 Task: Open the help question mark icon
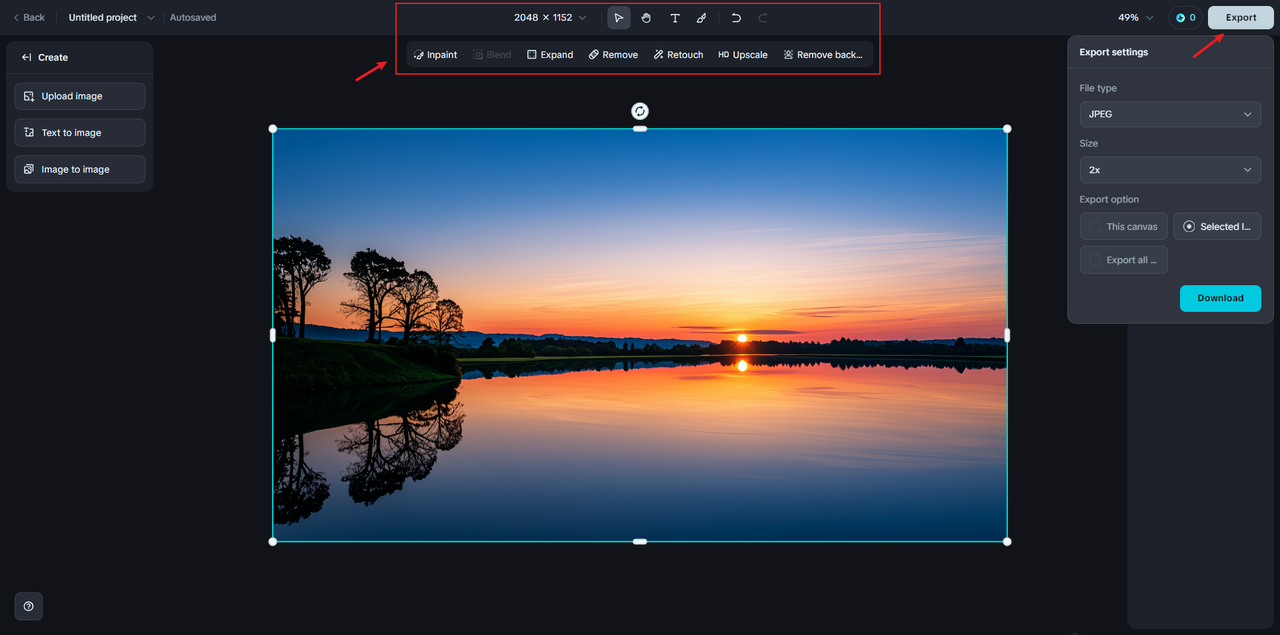(28, 606)
